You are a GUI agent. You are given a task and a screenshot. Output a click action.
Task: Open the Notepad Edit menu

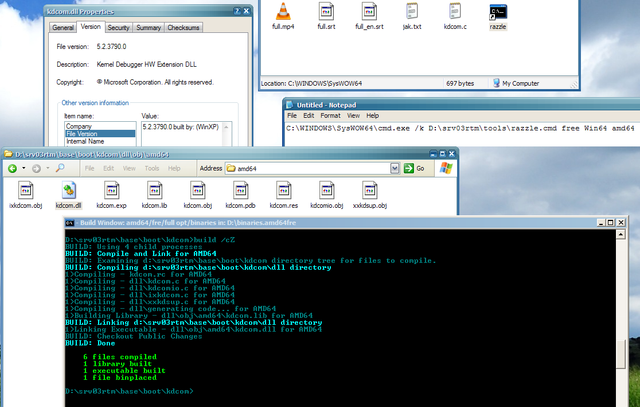pos(309,116)
